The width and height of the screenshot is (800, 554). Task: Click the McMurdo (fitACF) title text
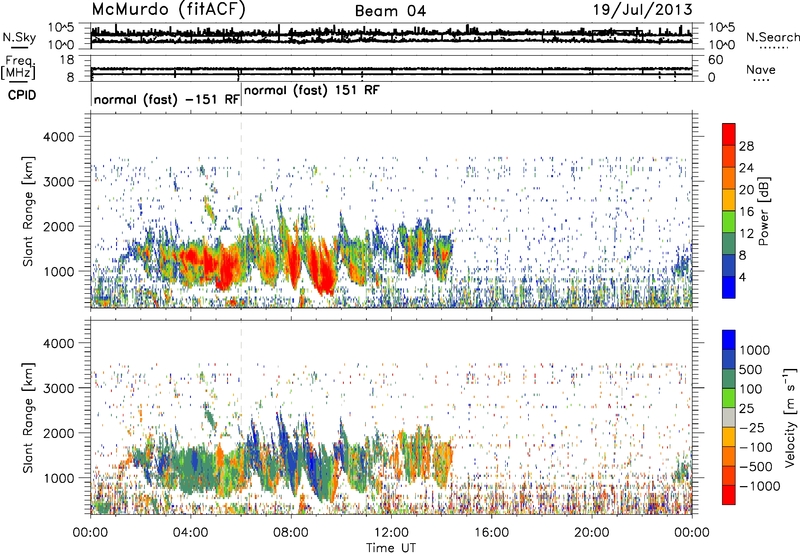168,10
